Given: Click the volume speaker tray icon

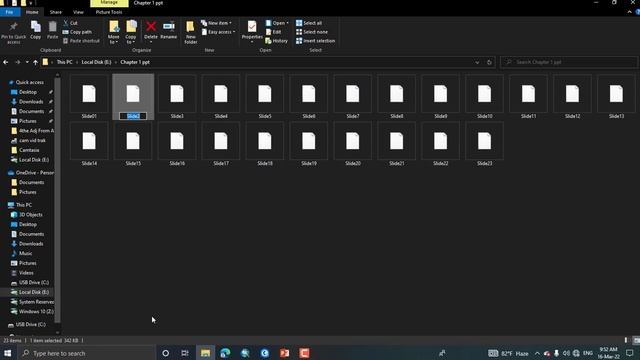Looking at the screenshot, I should [x=566, y=353].
